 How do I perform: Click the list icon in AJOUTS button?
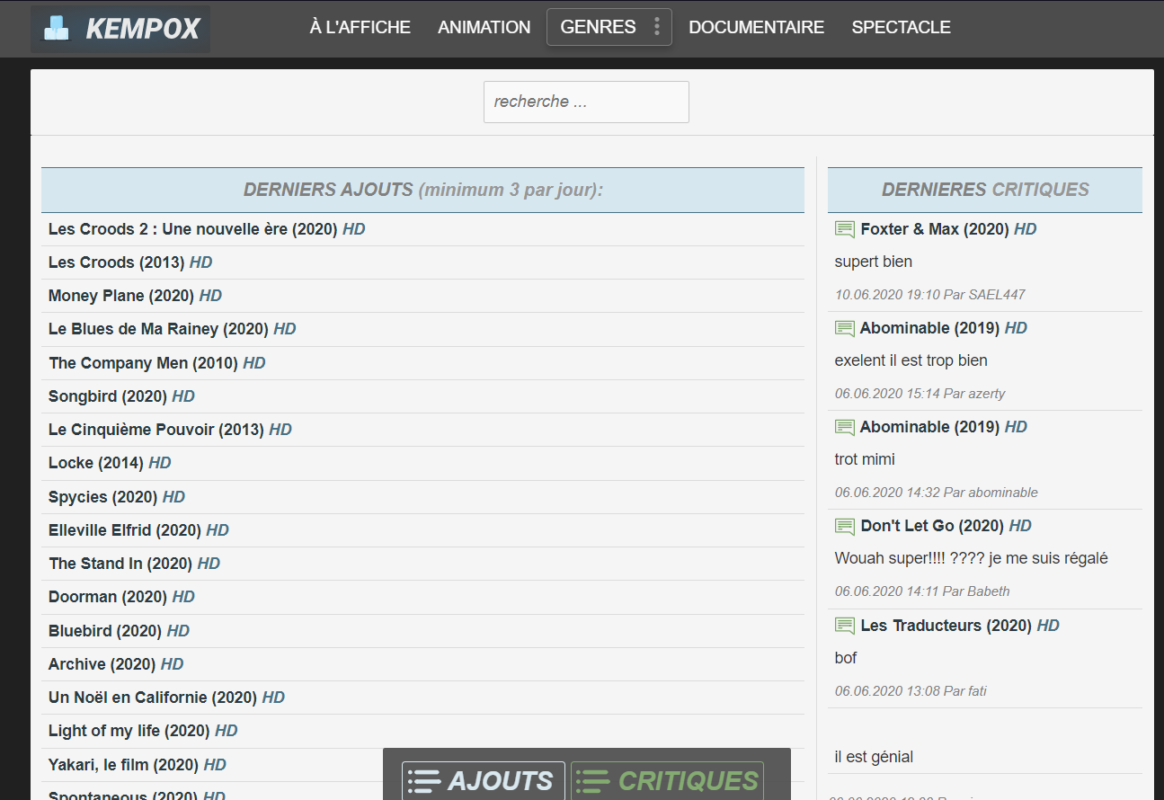[x=424, y=781]
